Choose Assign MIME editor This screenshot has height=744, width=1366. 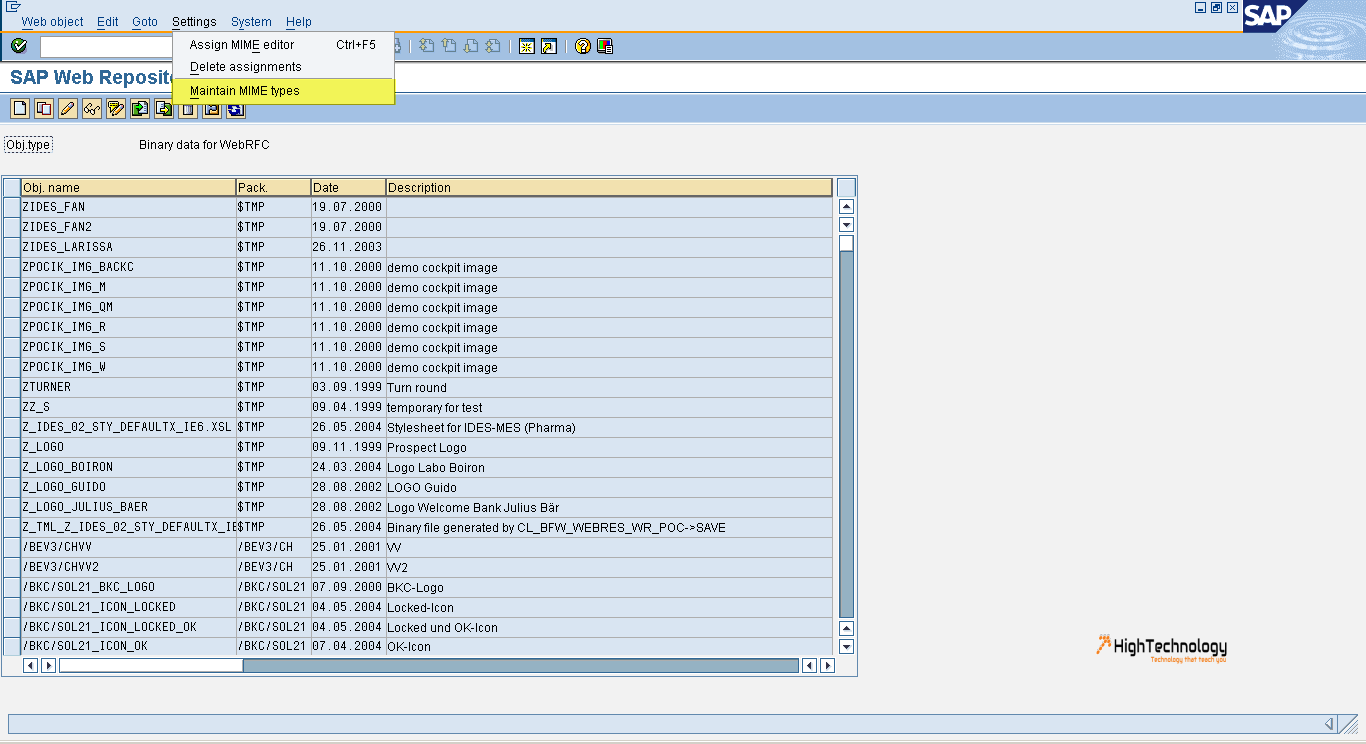click(284, 44)
